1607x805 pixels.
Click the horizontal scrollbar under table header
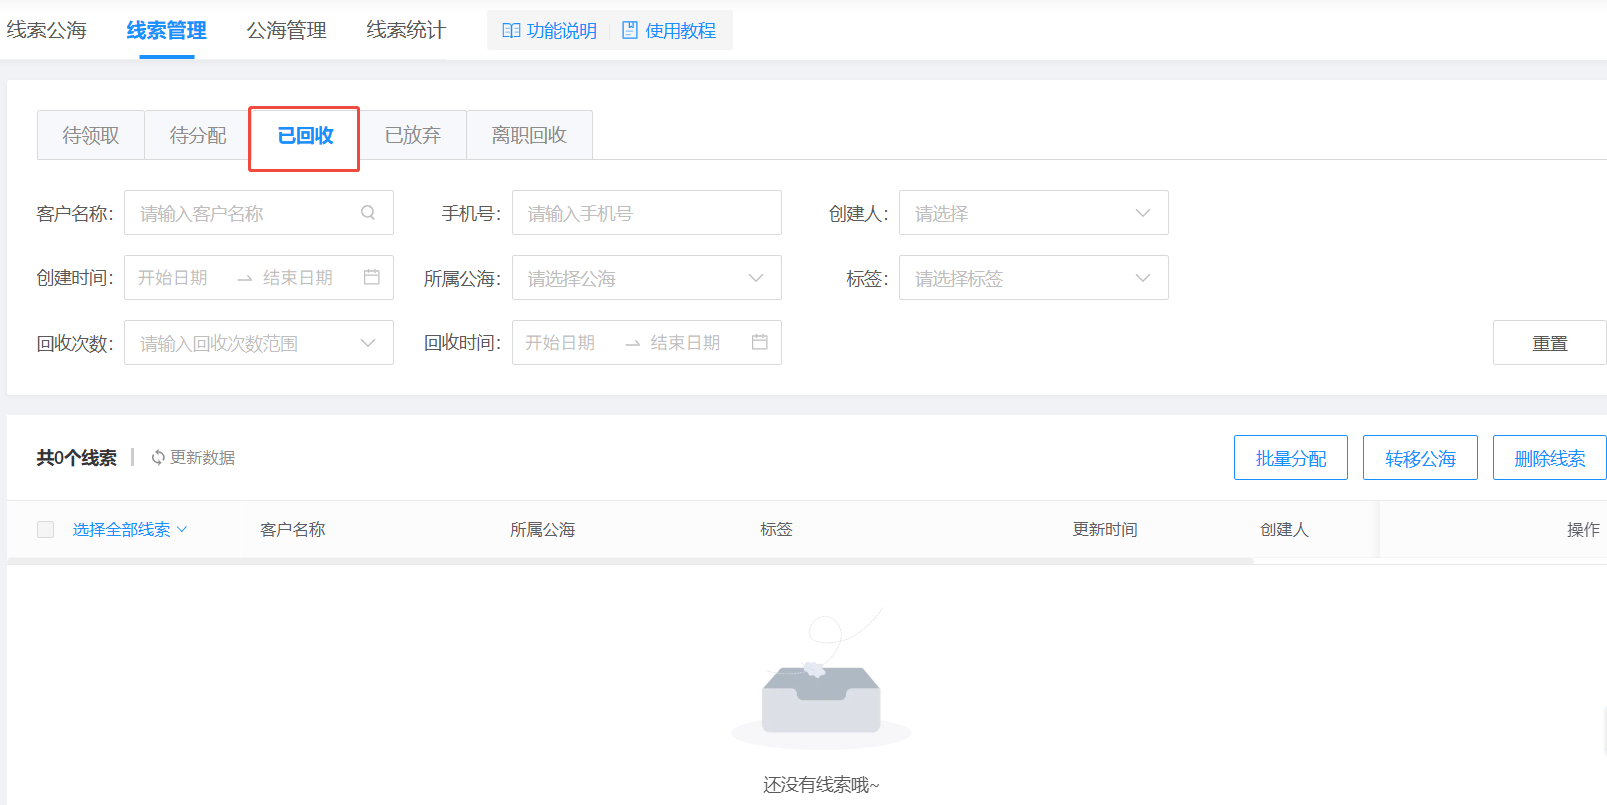pos(630,561)
